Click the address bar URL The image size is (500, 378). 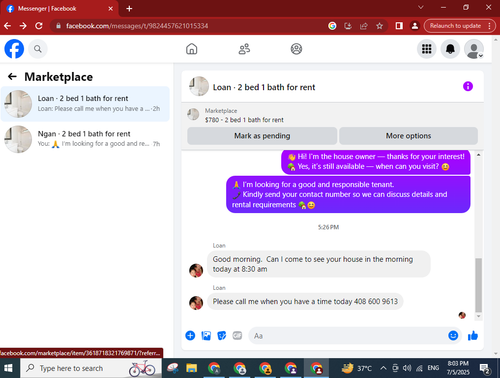coord(137,26)
